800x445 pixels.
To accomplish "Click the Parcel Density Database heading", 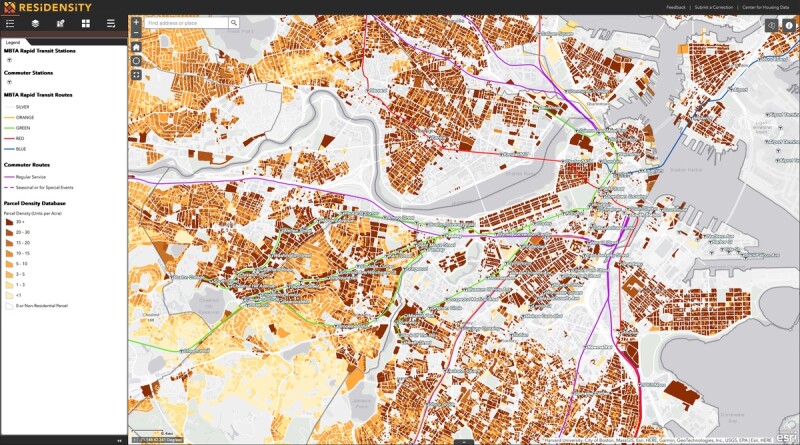I will tap(35, 203).
